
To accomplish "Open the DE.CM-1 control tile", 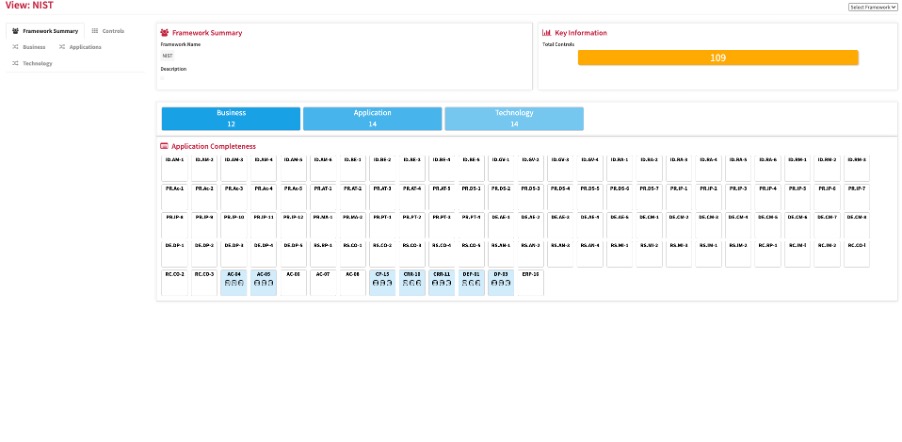I will point(649,226).
